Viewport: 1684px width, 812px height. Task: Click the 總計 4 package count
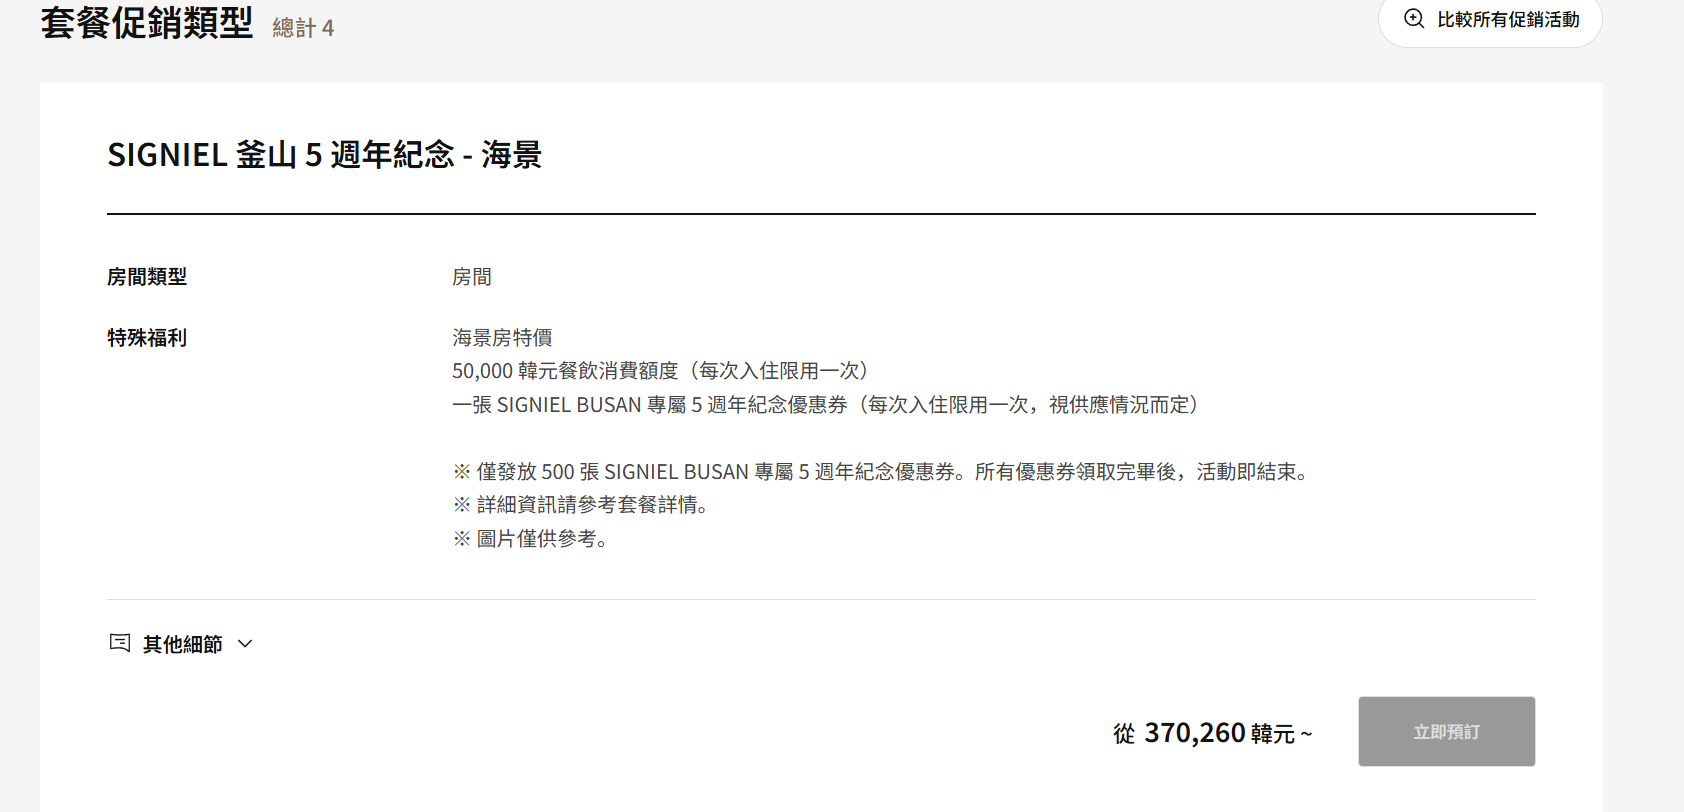point(303,28)
